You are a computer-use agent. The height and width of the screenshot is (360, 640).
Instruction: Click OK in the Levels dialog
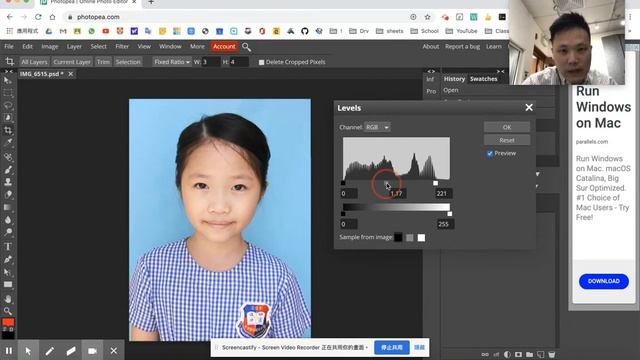pyautogui.click(x=507, y=127)
